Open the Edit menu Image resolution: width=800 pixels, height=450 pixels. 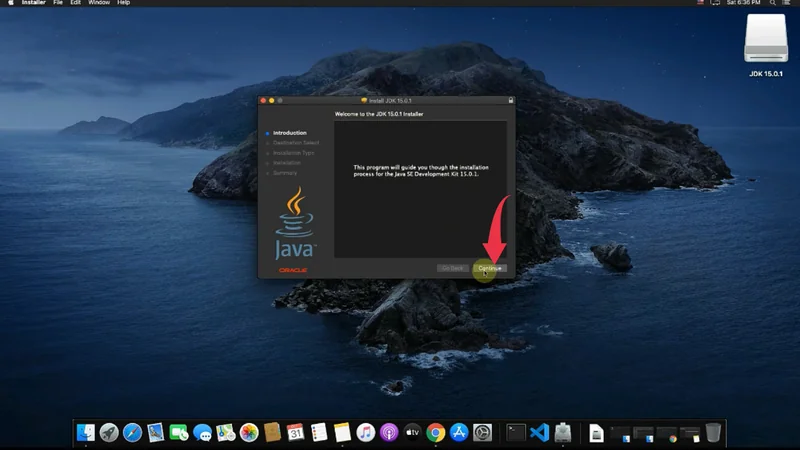click(75, 3)
